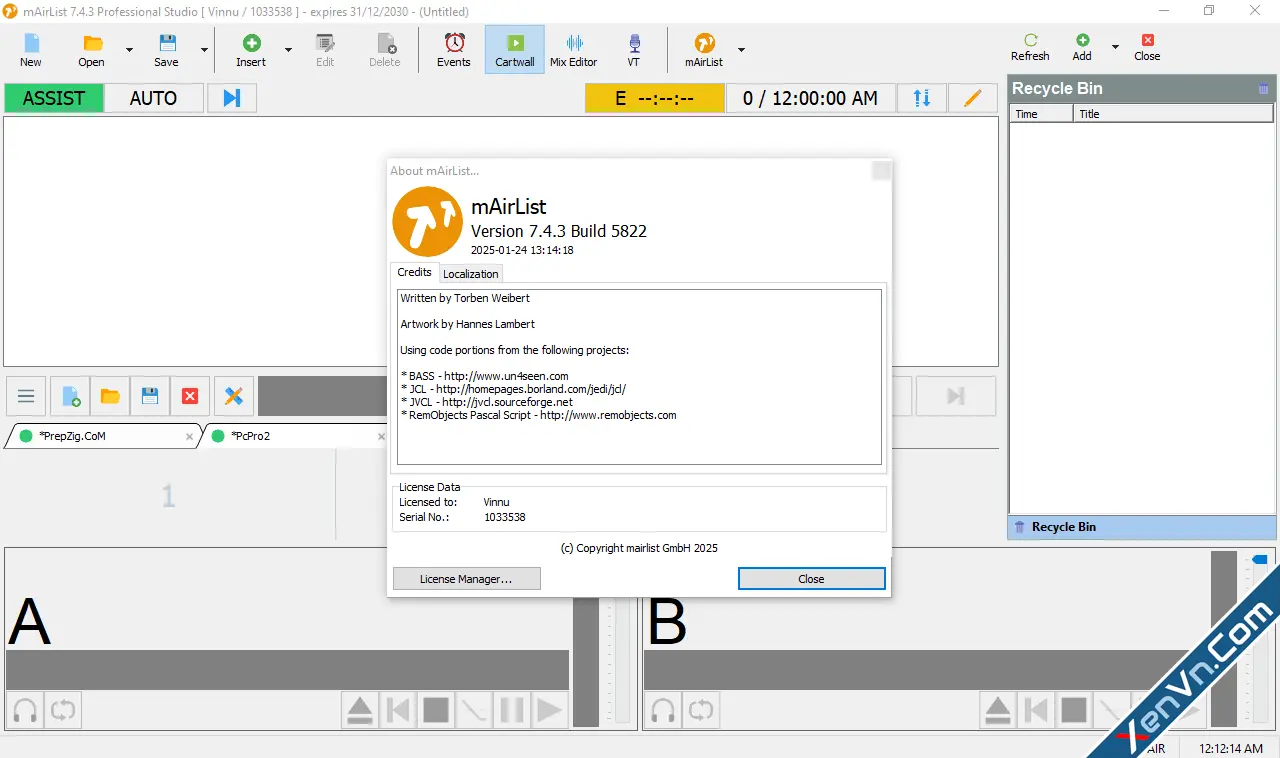This screenshot has height=758, width=1280.
Task: Click the Title column header
Action: tap(1174, 114)
